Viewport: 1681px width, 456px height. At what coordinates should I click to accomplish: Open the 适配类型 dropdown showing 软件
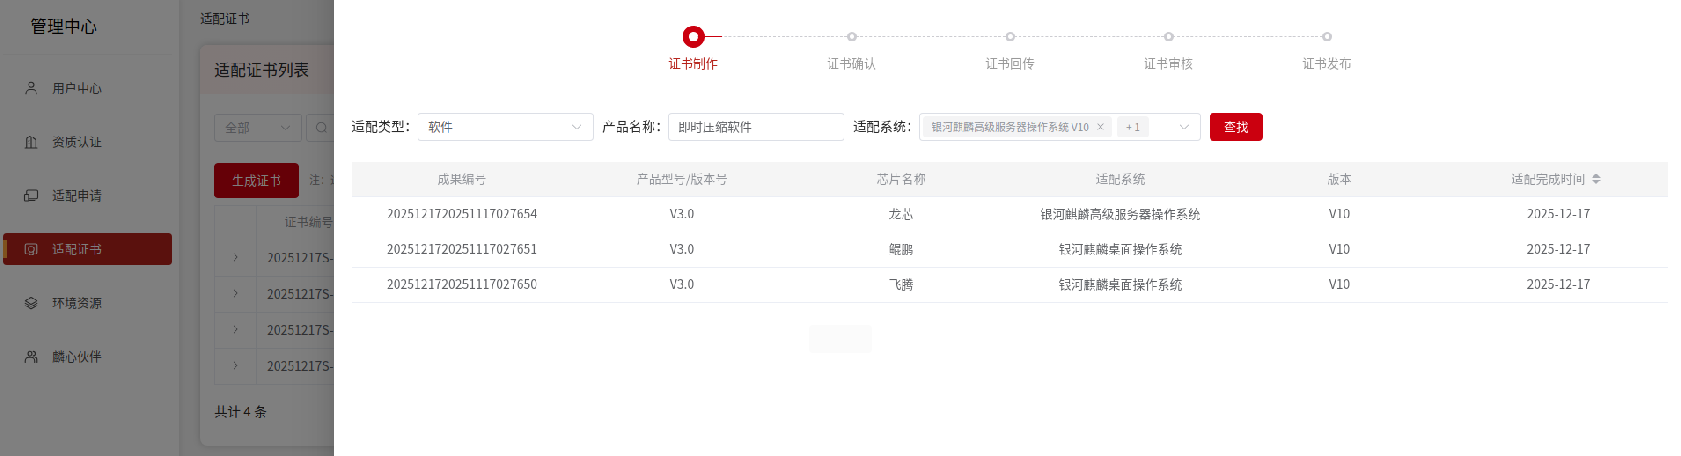[505, 127]
